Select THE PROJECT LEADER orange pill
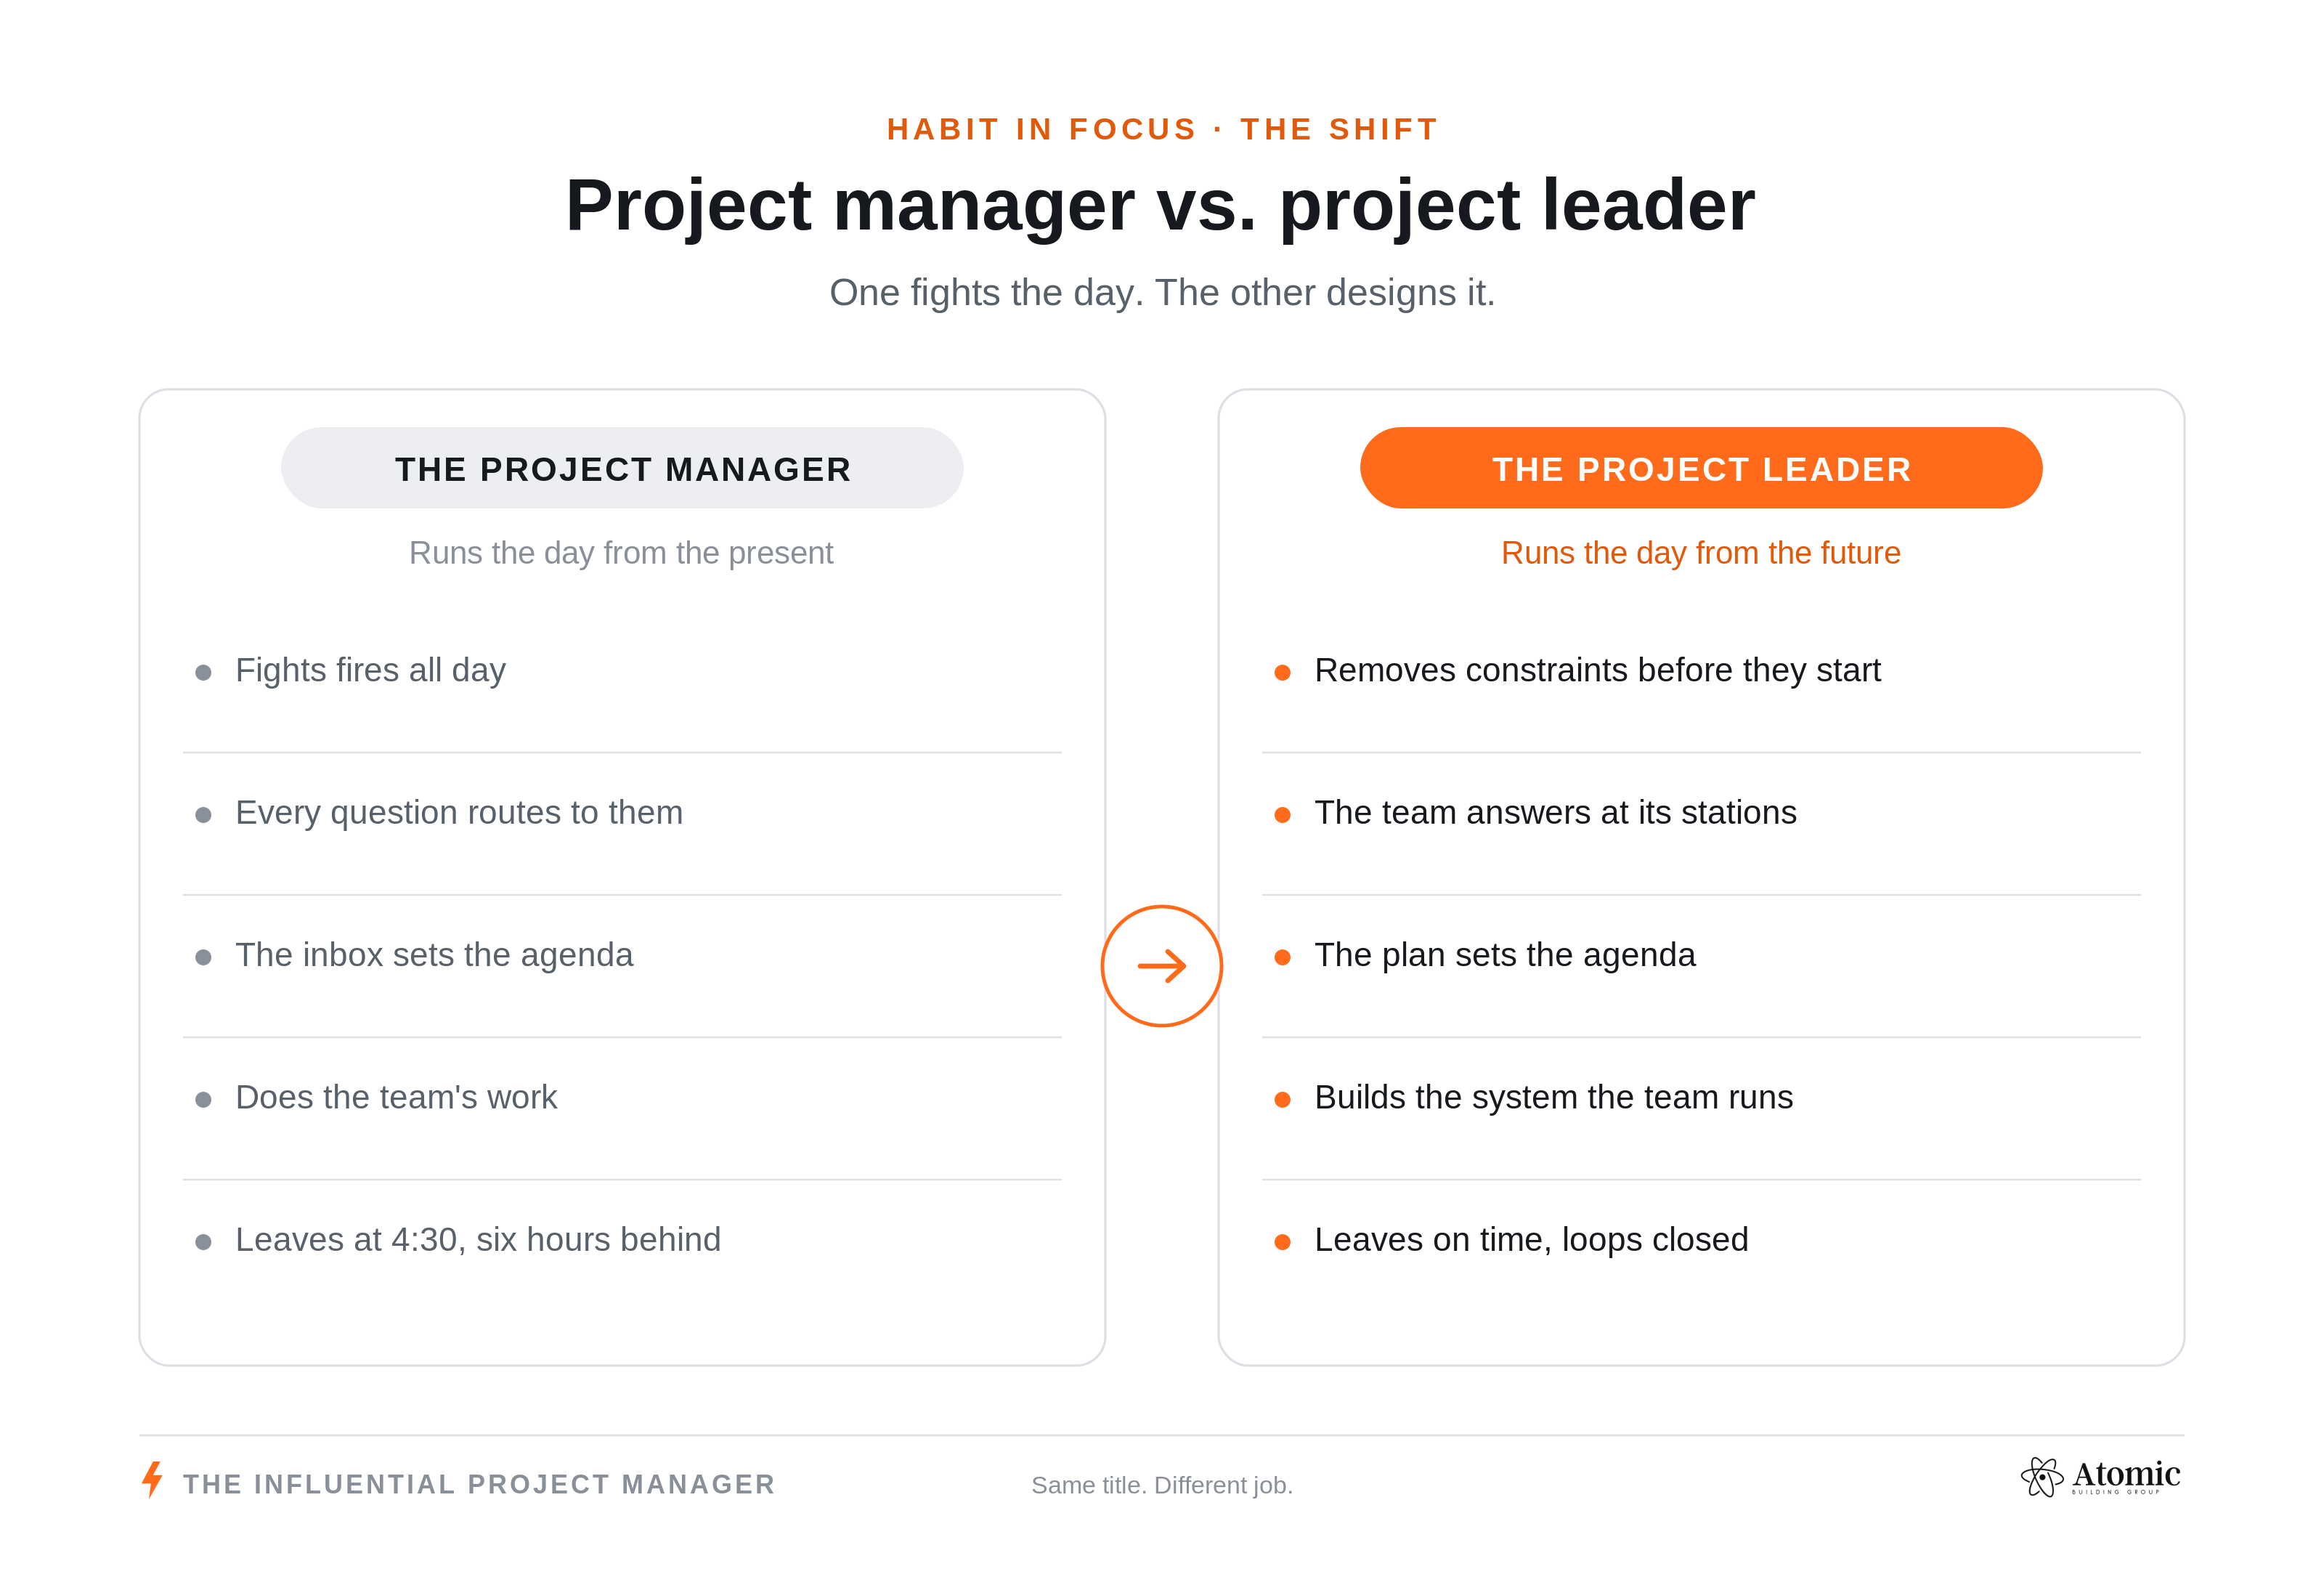This screenshot has width=2324, height=1569. coord(1701,468)
